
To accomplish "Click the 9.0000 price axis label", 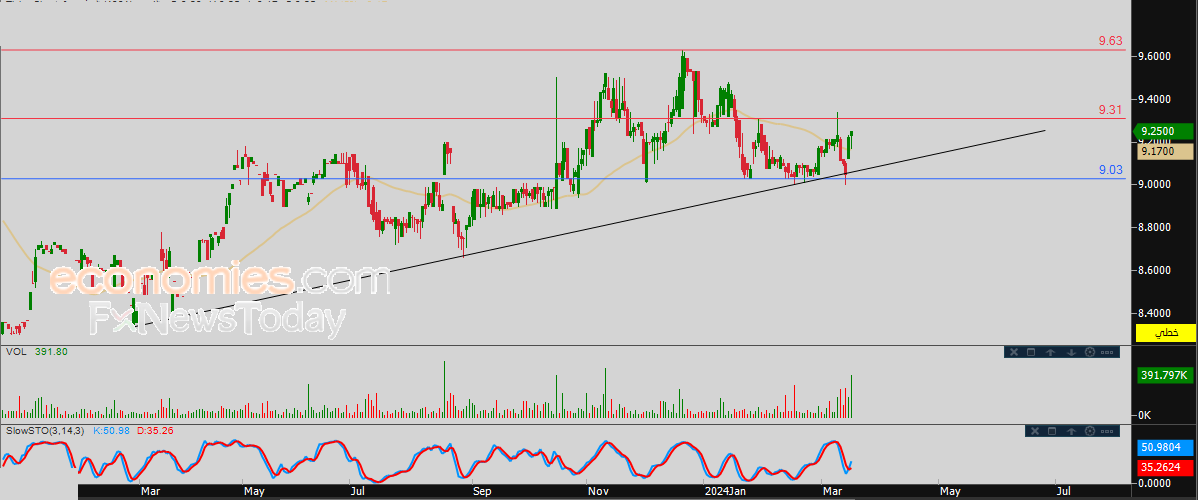I will [1152, 184].
